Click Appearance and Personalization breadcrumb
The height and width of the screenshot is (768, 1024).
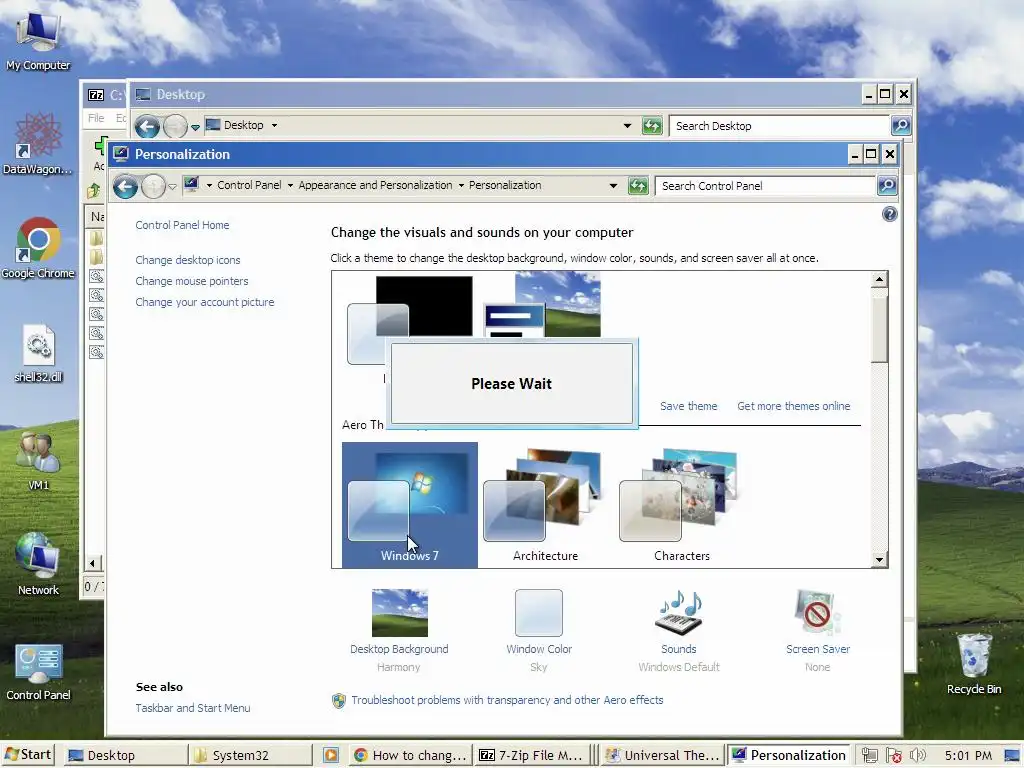[x=375, y=185]
